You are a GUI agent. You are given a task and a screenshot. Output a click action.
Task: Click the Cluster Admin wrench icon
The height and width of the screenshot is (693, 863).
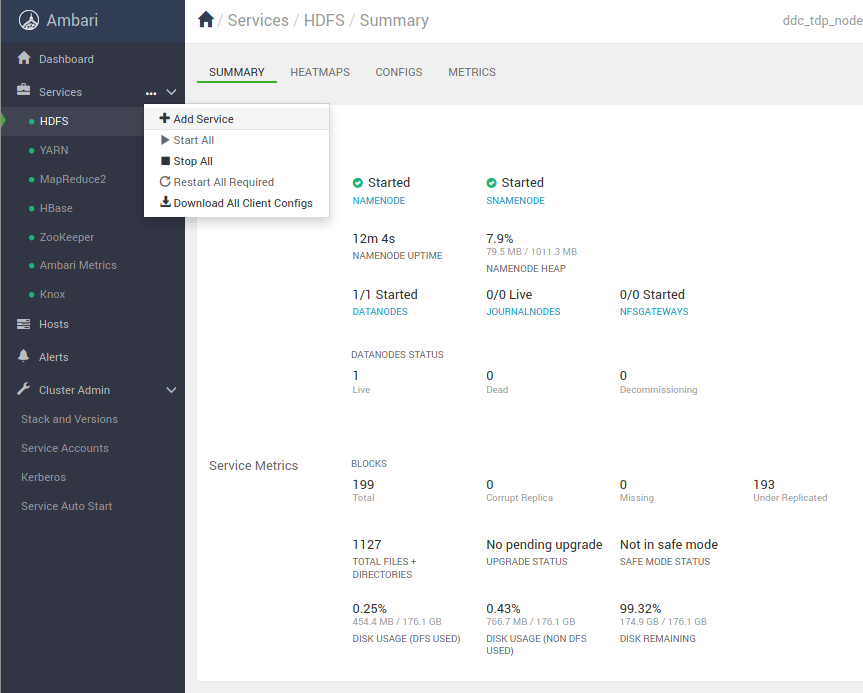point(24,390)
